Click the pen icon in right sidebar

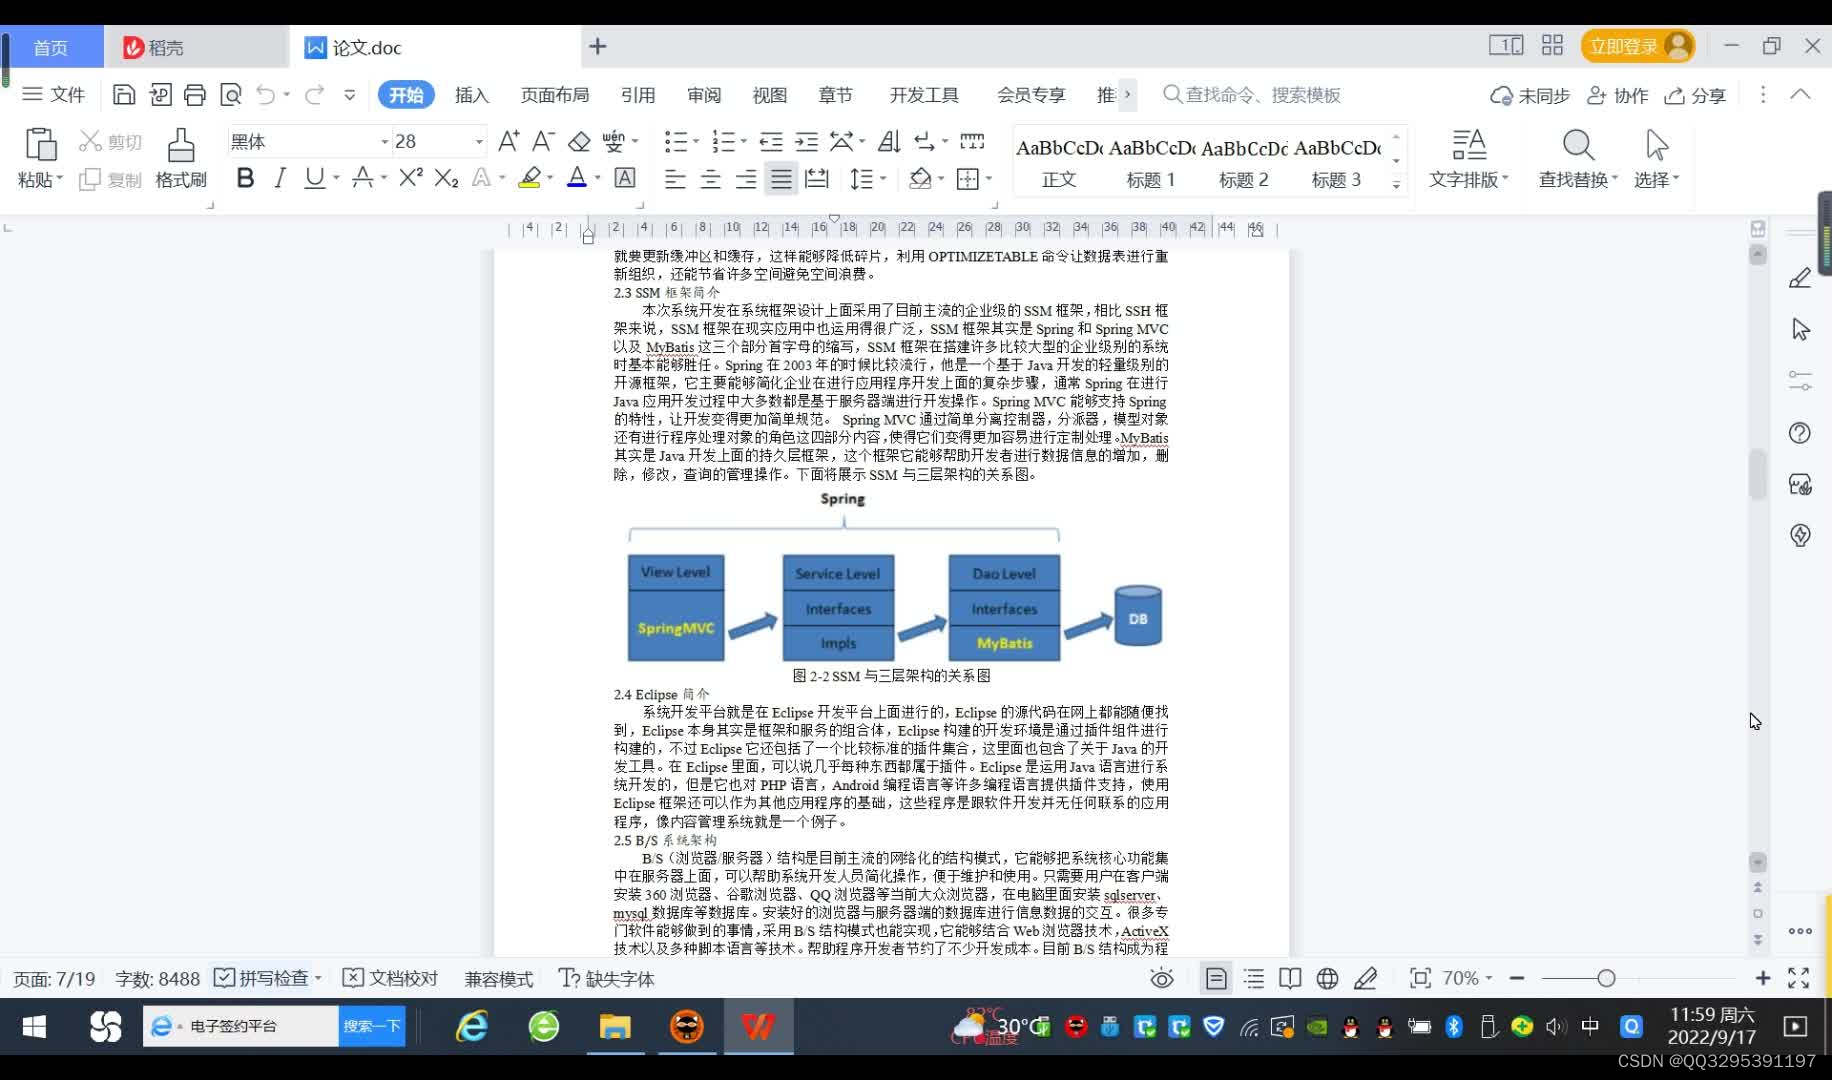tap(1800, 278)
